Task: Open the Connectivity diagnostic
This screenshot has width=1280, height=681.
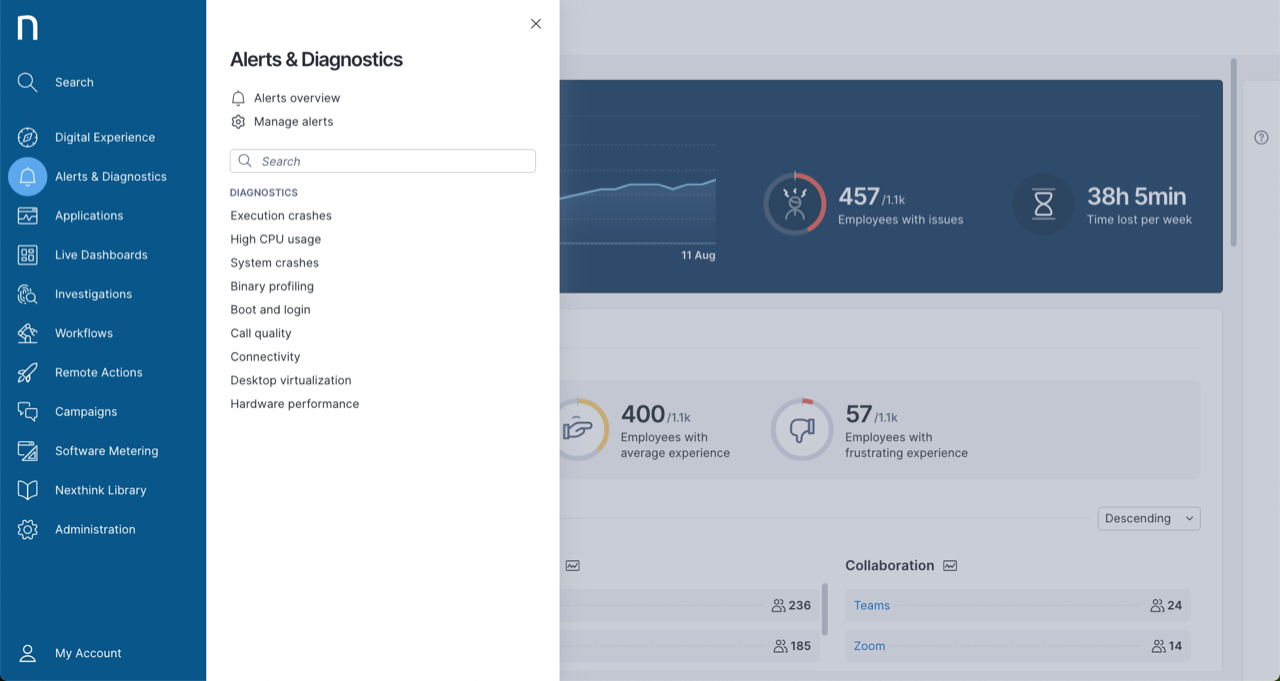Action: (x=265, y=356)
